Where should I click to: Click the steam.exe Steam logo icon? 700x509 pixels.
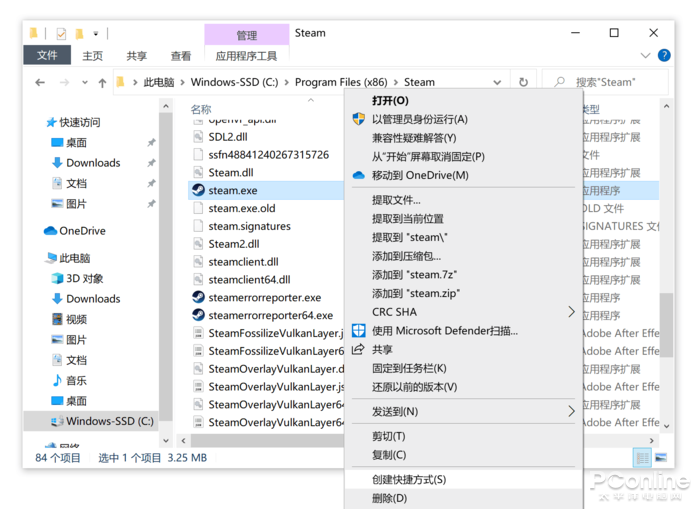[x=198, y=190]
